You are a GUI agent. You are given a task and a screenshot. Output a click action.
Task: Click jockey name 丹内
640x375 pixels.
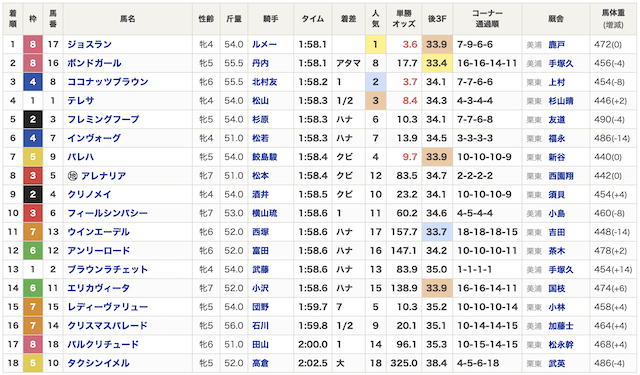pyautogui.click(x=260, y=63)
